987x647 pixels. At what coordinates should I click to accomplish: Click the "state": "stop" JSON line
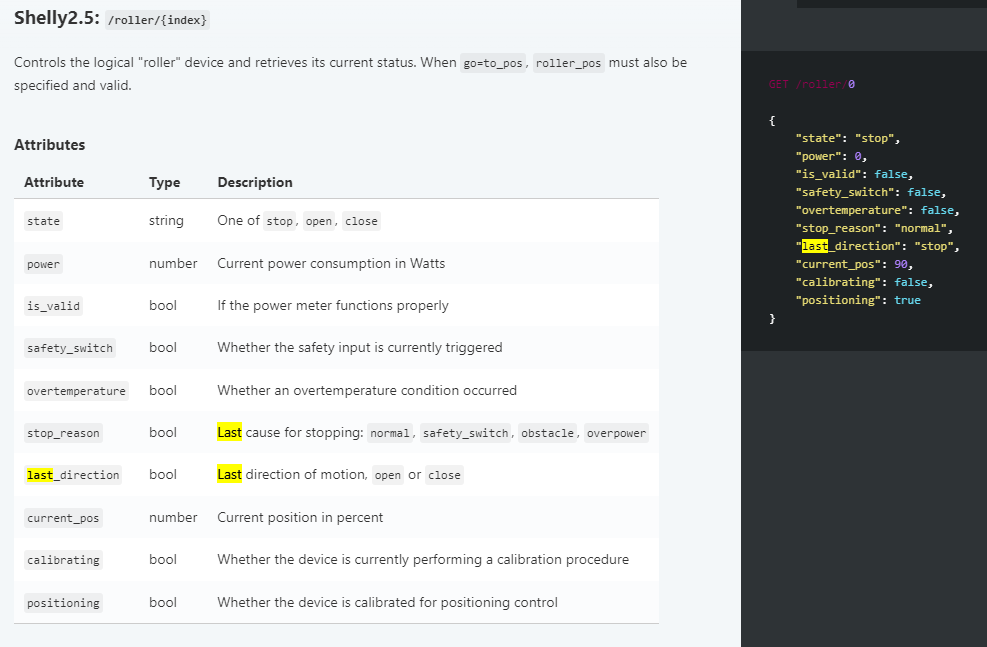tap(848, 138)
